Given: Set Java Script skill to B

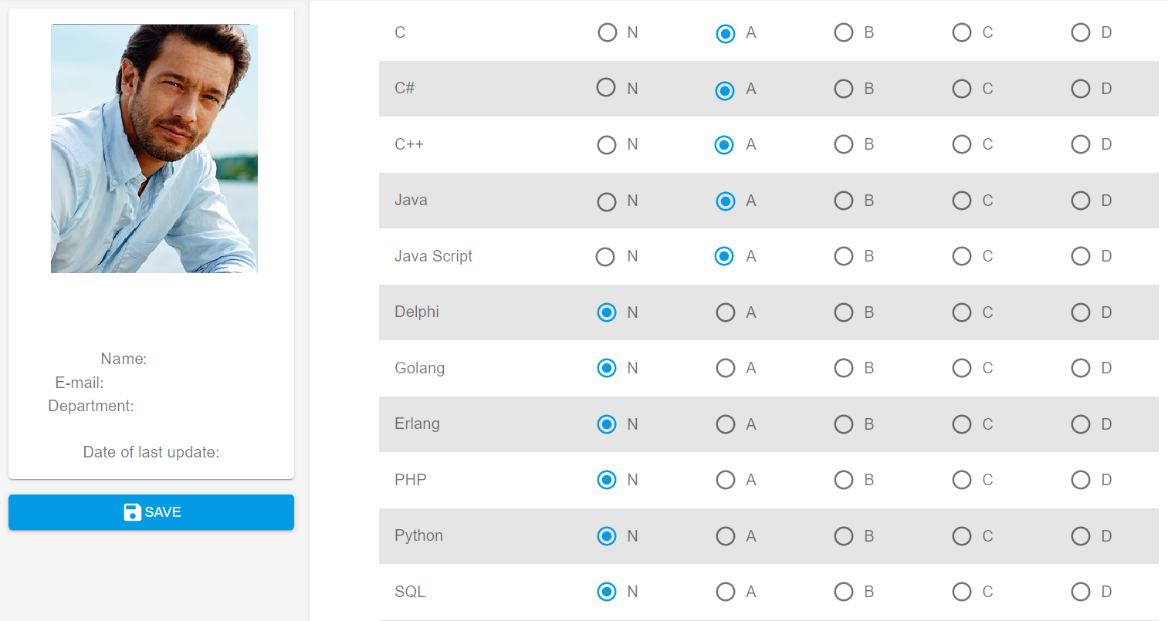Looking at the screenshot, I should pos(843,256).
